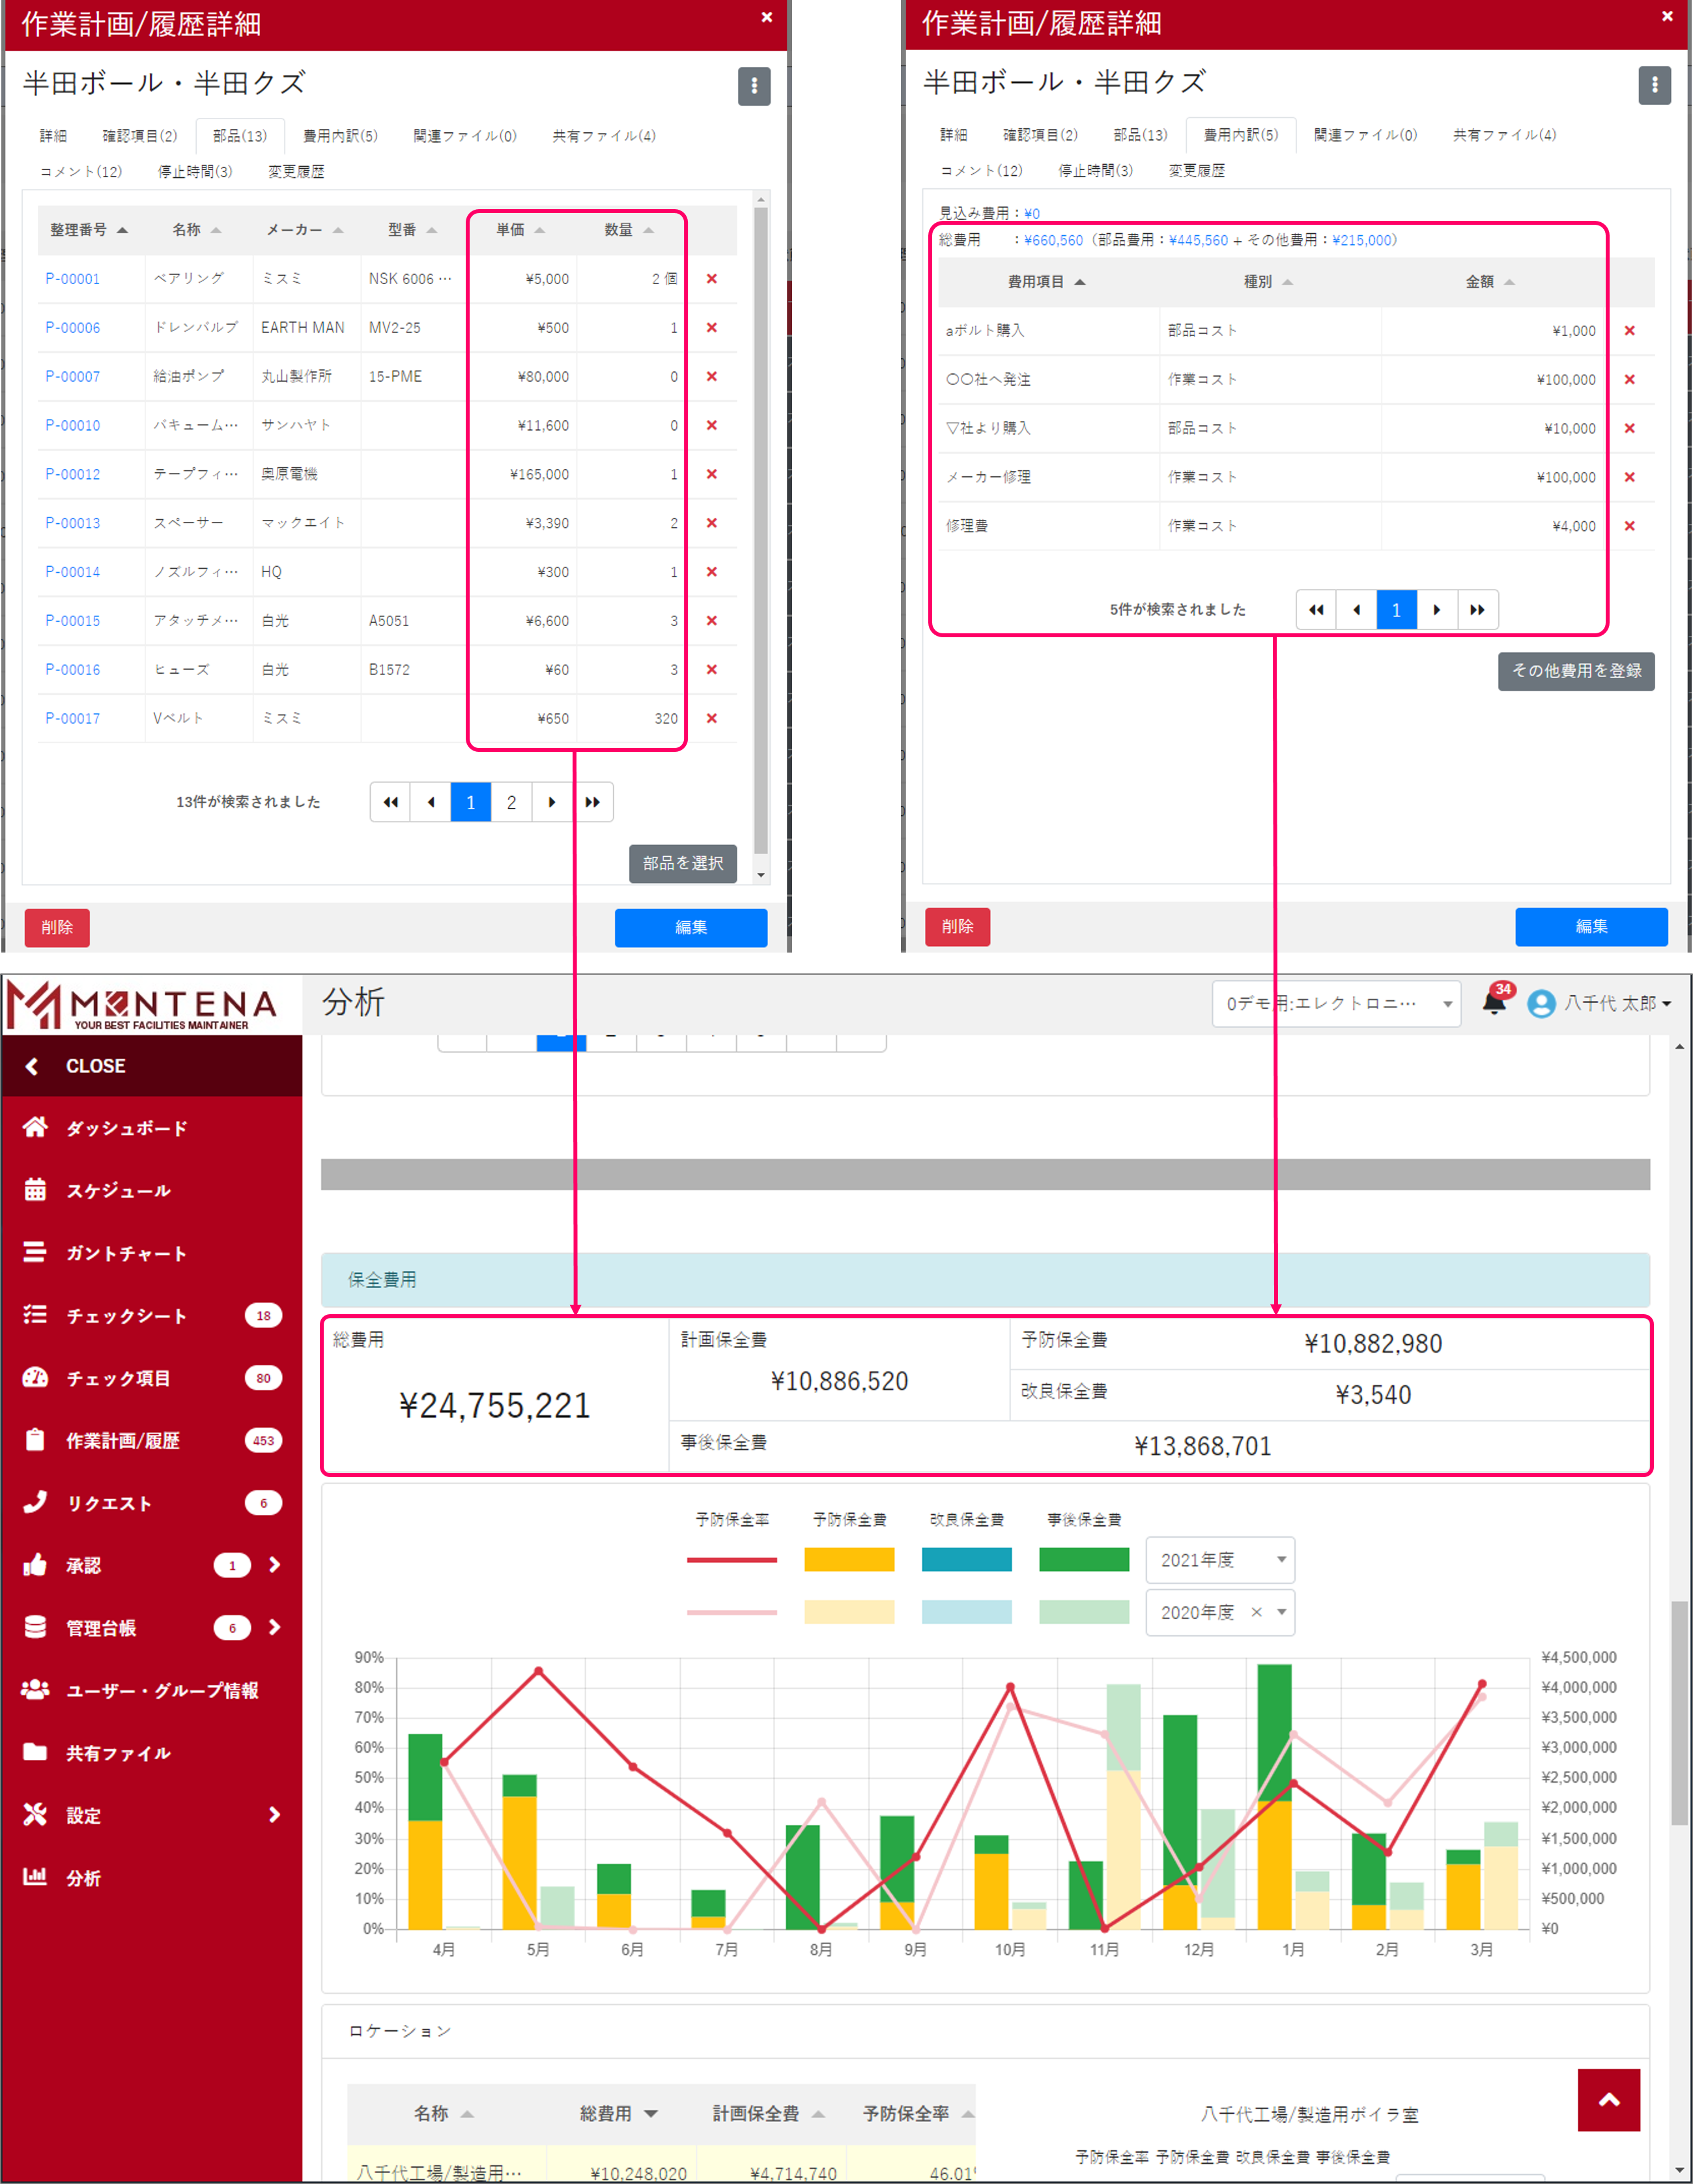This screenshot has width=1693, height=2184.
Task: Open the site selector dropdown
Action: (x=1336, y=1004)
